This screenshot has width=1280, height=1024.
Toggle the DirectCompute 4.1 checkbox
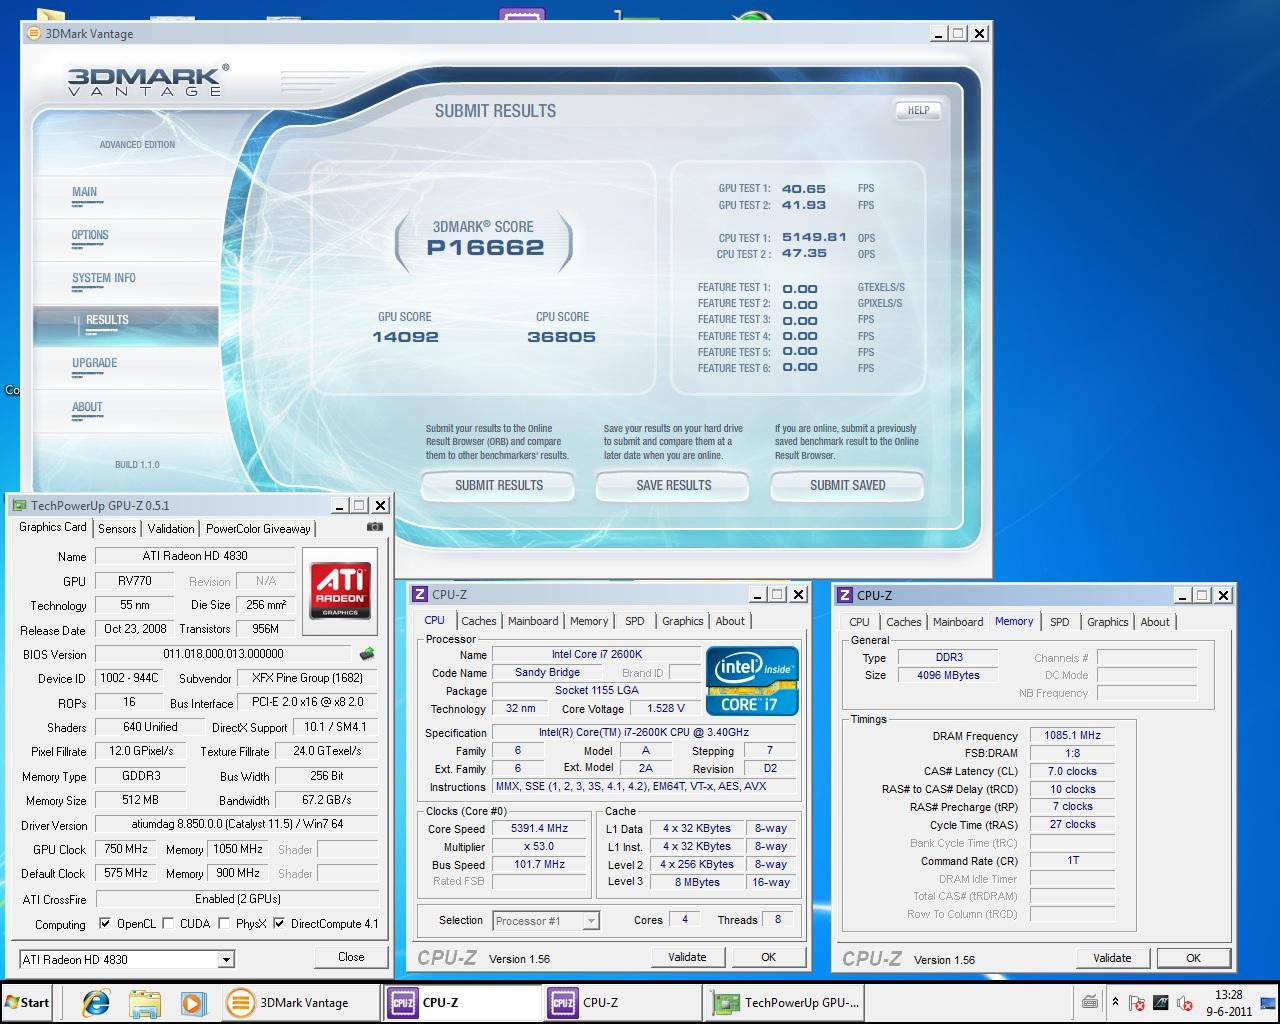tap(279, 924)
